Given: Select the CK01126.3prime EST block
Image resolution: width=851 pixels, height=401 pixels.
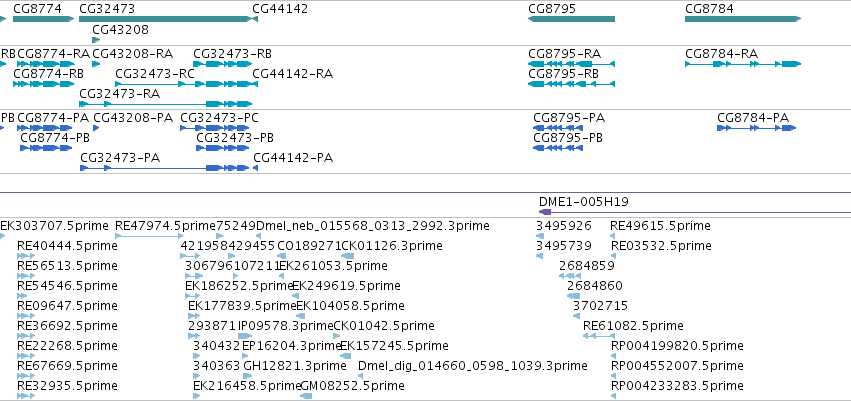Looking at the screenshot, I should point(347,256).
